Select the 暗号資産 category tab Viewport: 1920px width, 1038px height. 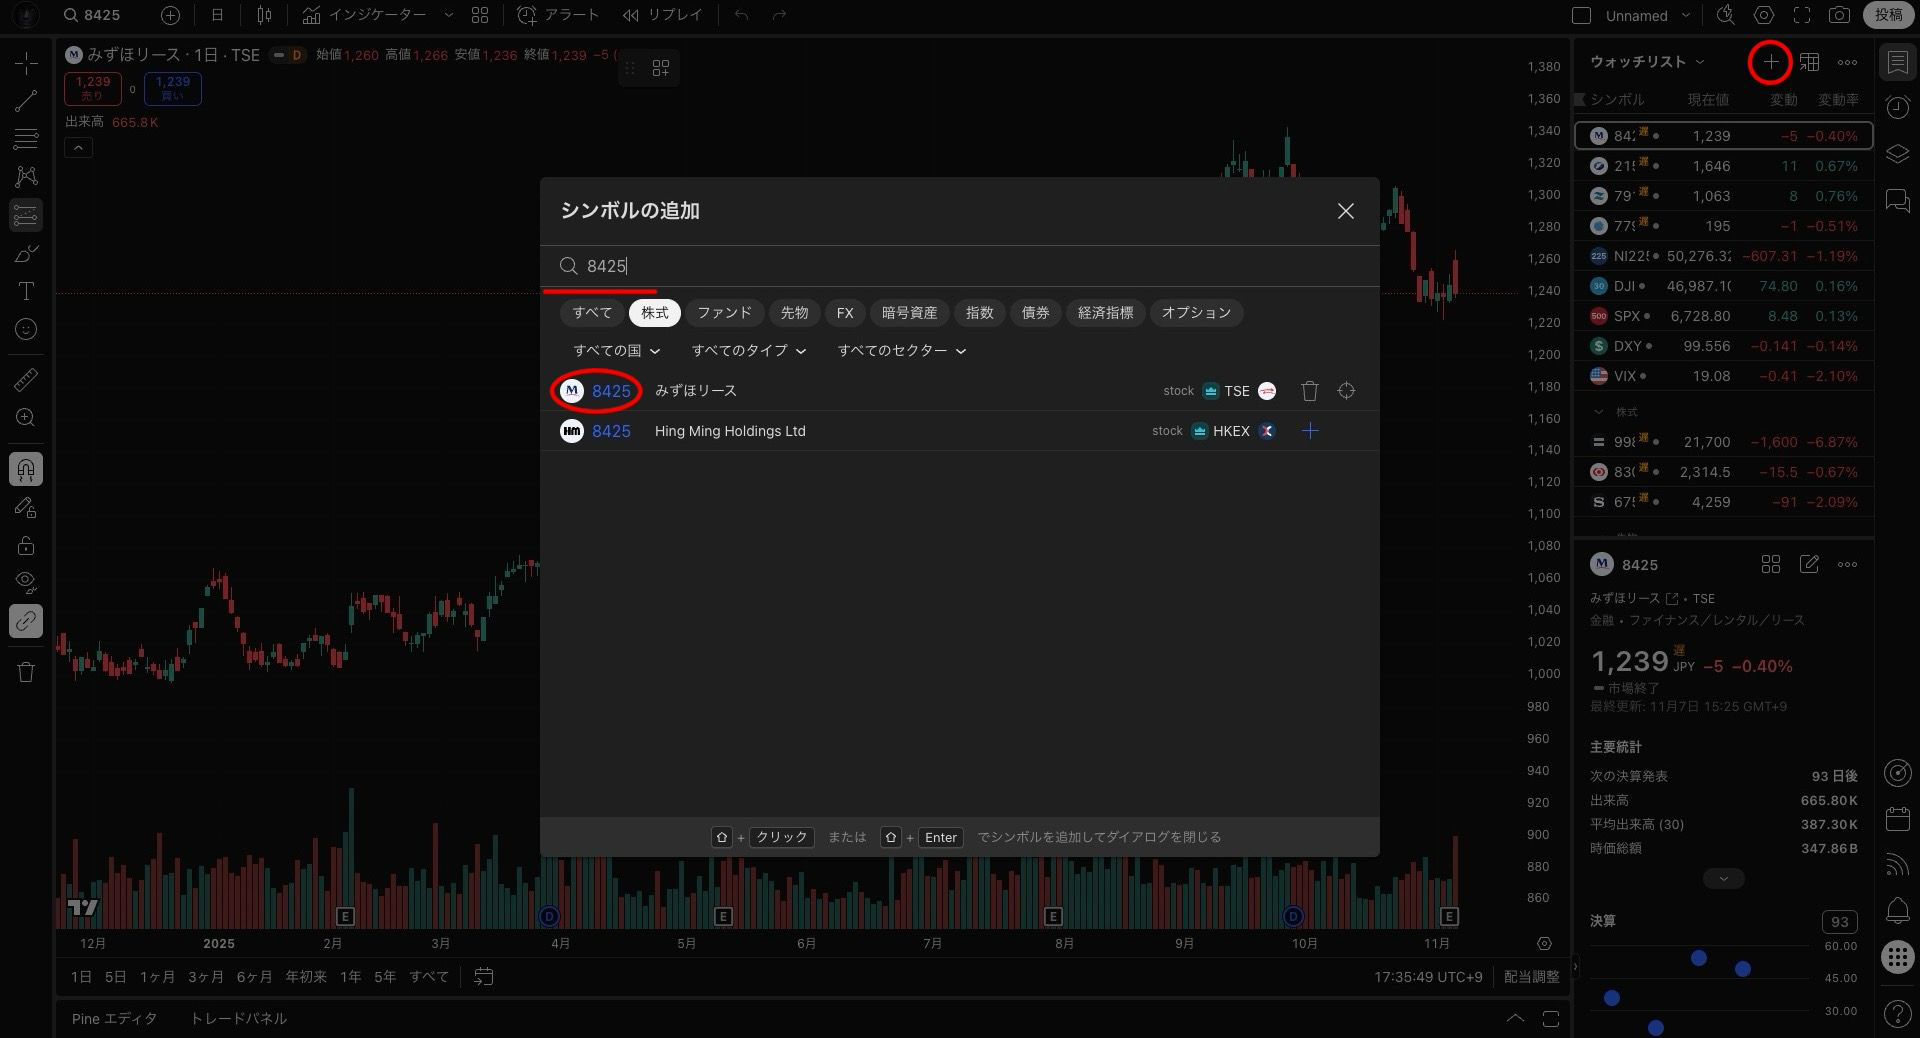(x=908, y=313)
